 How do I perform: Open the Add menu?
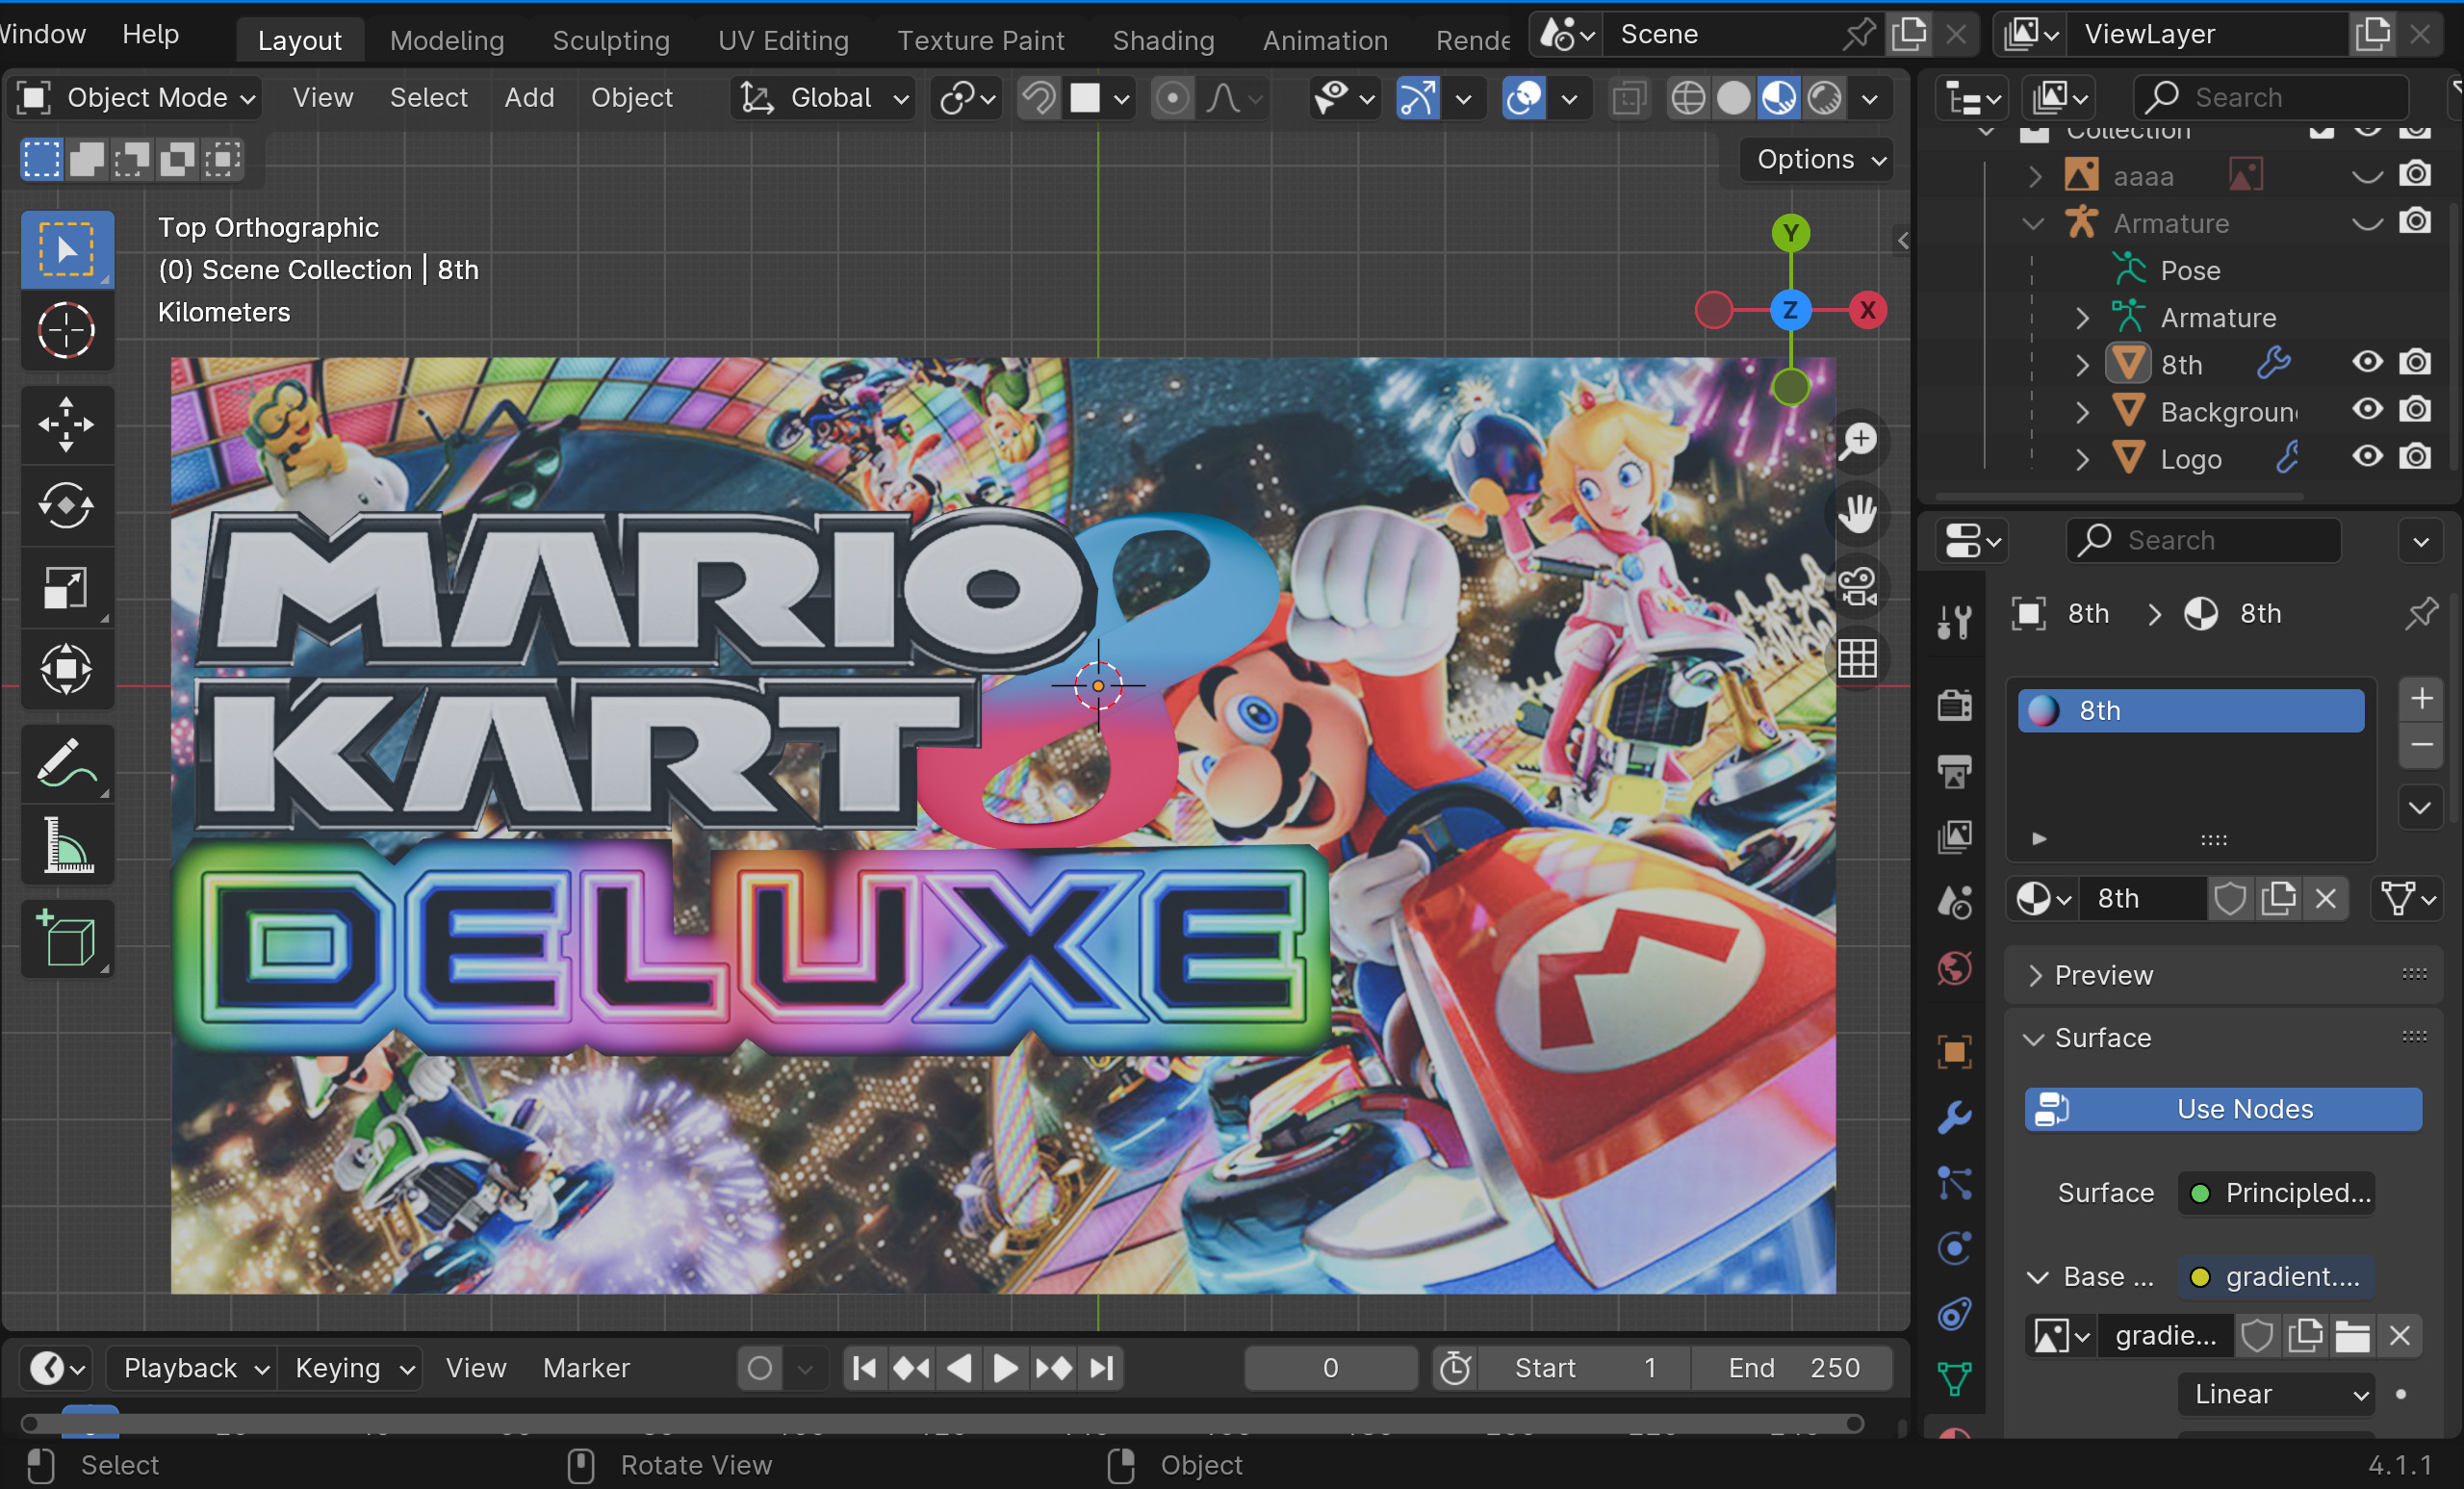click(x=529, y=97)
